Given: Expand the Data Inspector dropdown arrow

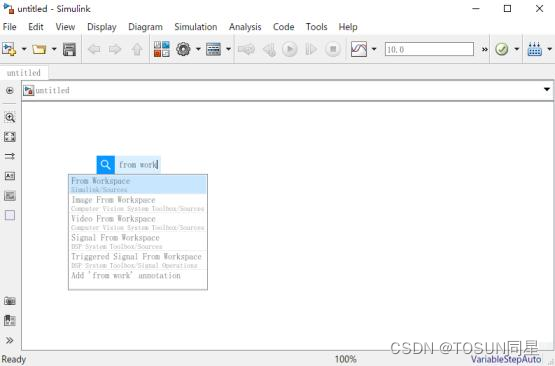Looking at the screenshot, I should coord(374,49).
